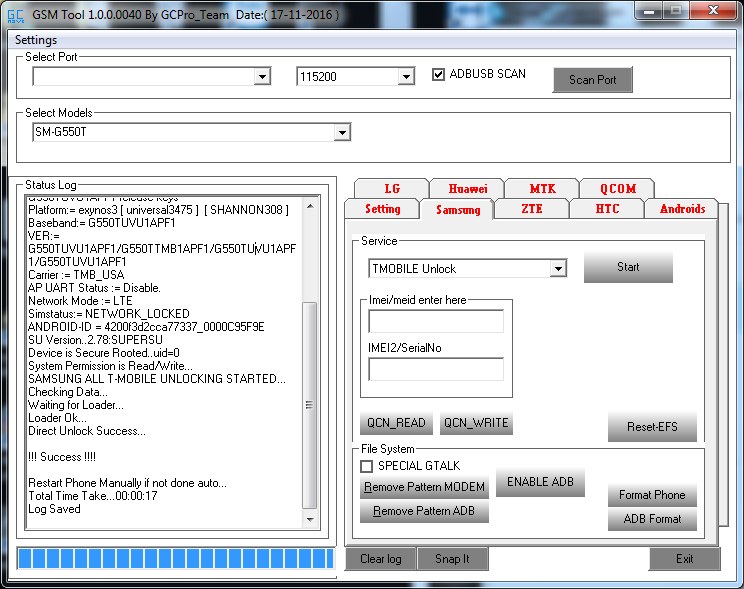Click the Status Log vertical scrollbar
This screenshot has height=589, width=744.
coord(309,360)
